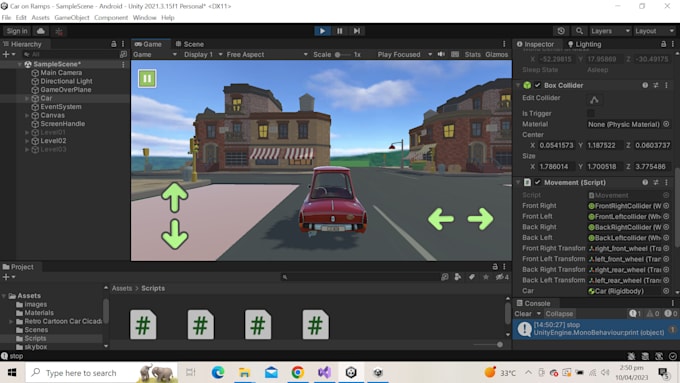The width and height of the screenshot is (680, 383).
Task: Expand the Car object in Hierarchy
Action: pyautogui.click(x=27, y=98)
